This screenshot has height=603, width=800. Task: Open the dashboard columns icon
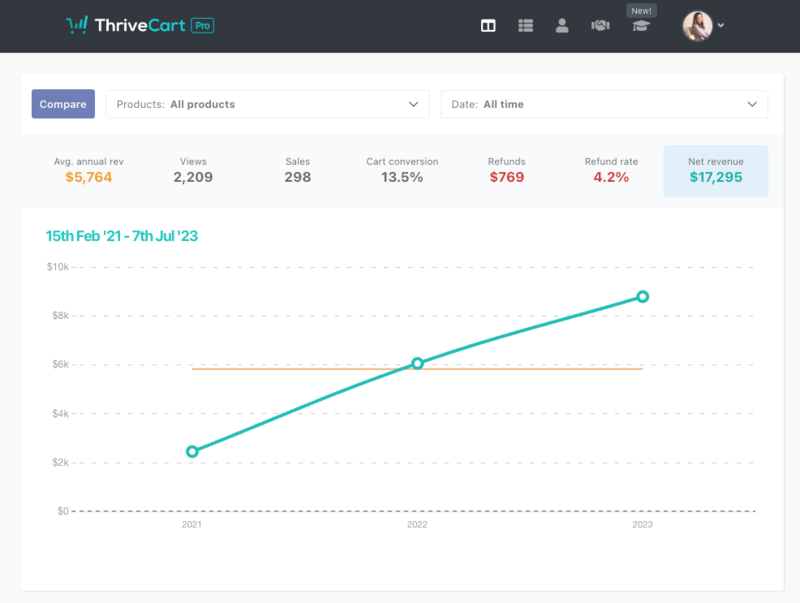(488, 26)
